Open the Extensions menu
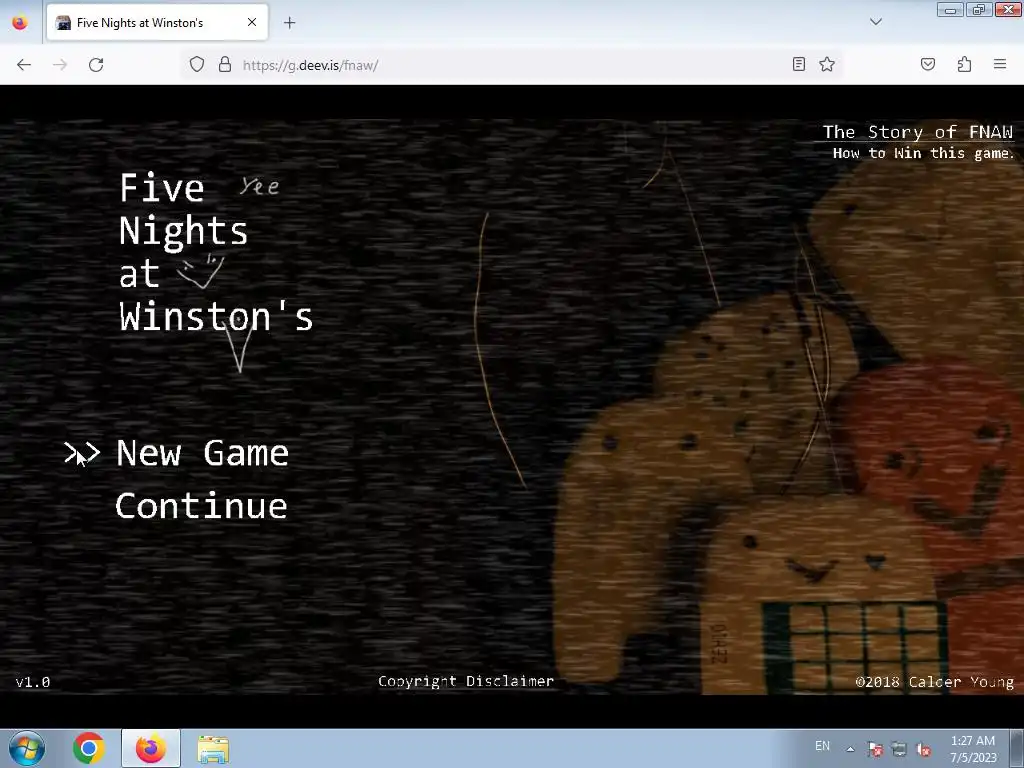The image size is (1024, 768). click(964, 64)
